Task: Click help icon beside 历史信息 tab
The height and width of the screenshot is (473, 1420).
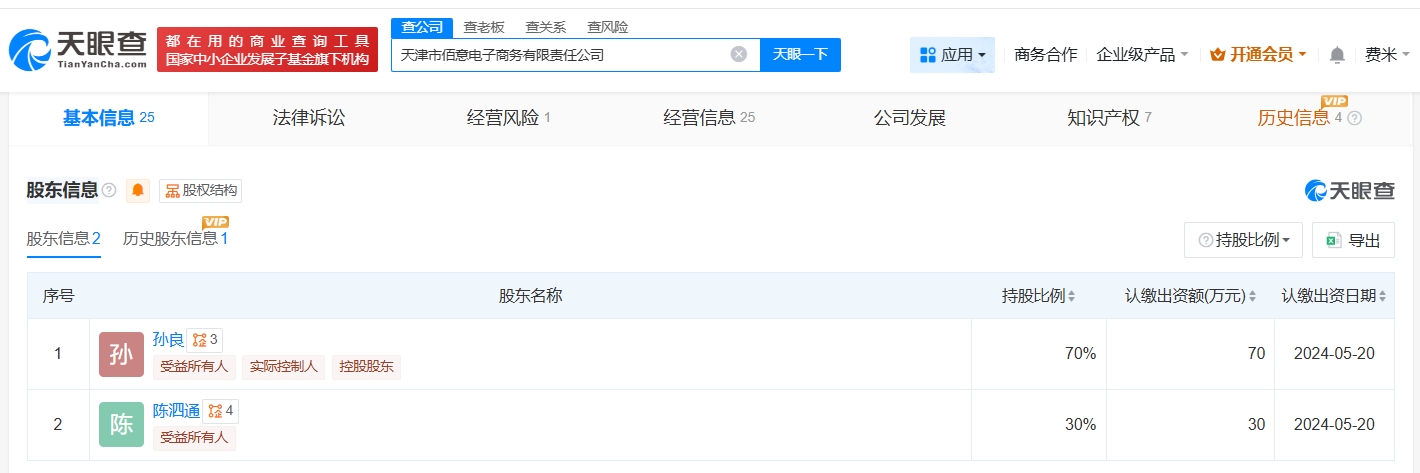Action: pyautogui.click(x=1355, y=118)
